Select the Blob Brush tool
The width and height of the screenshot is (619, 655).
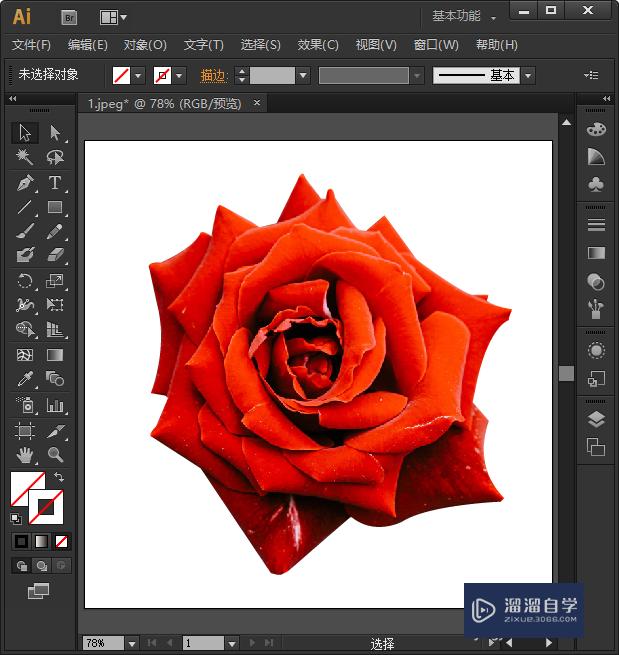pyautogui.click(x=25, y=255)
